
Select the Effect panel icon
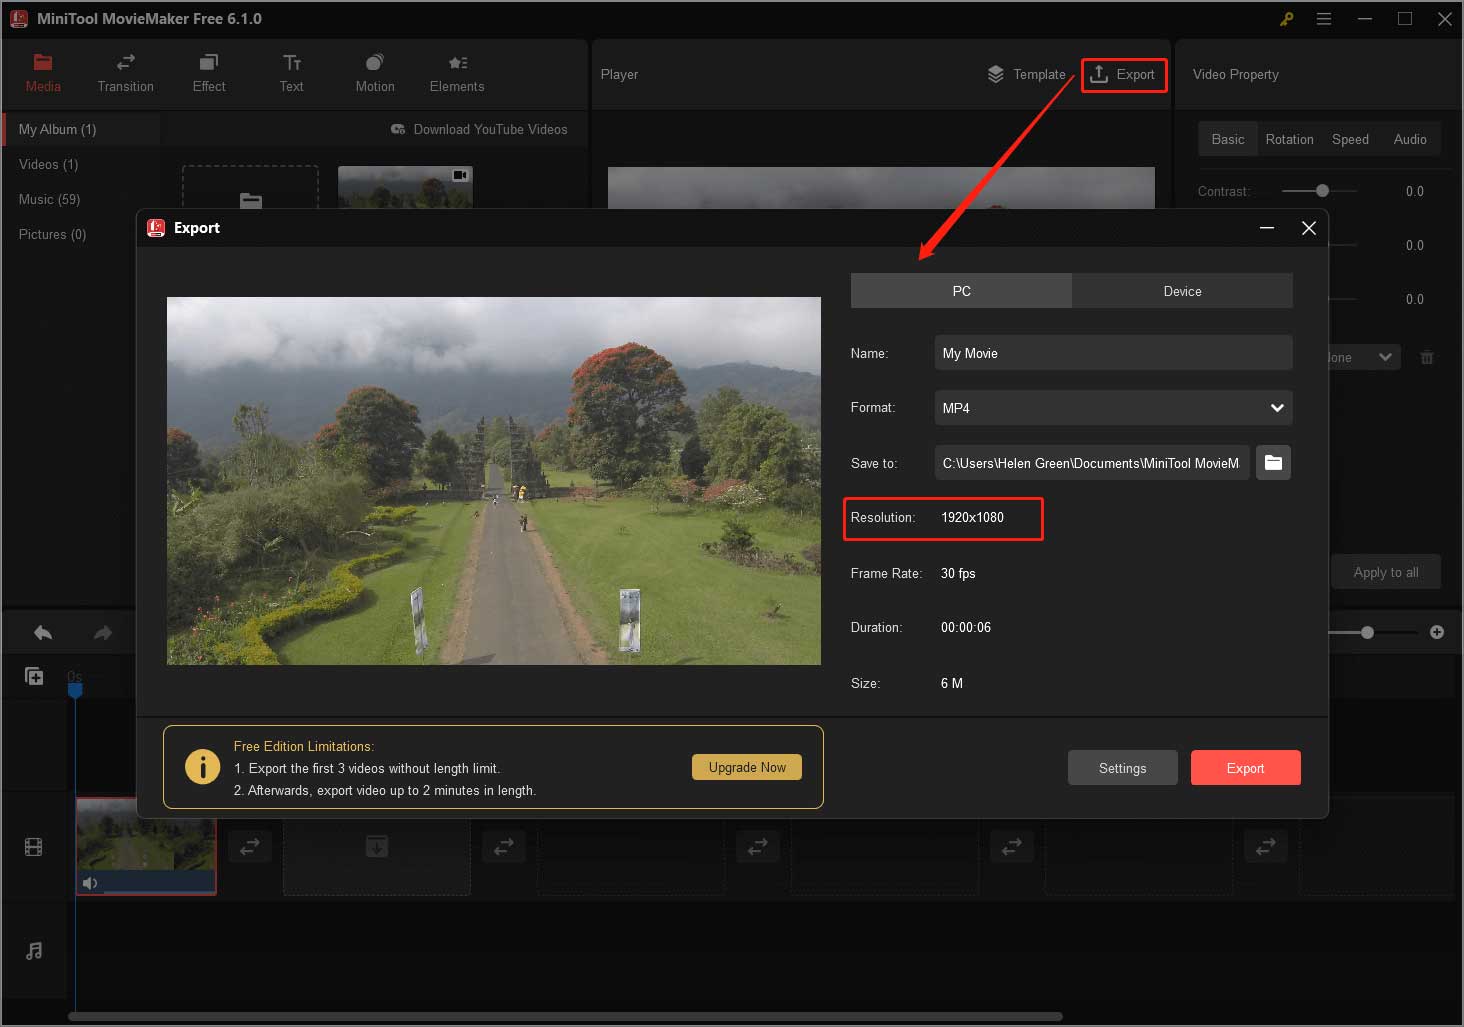point(208,72)
